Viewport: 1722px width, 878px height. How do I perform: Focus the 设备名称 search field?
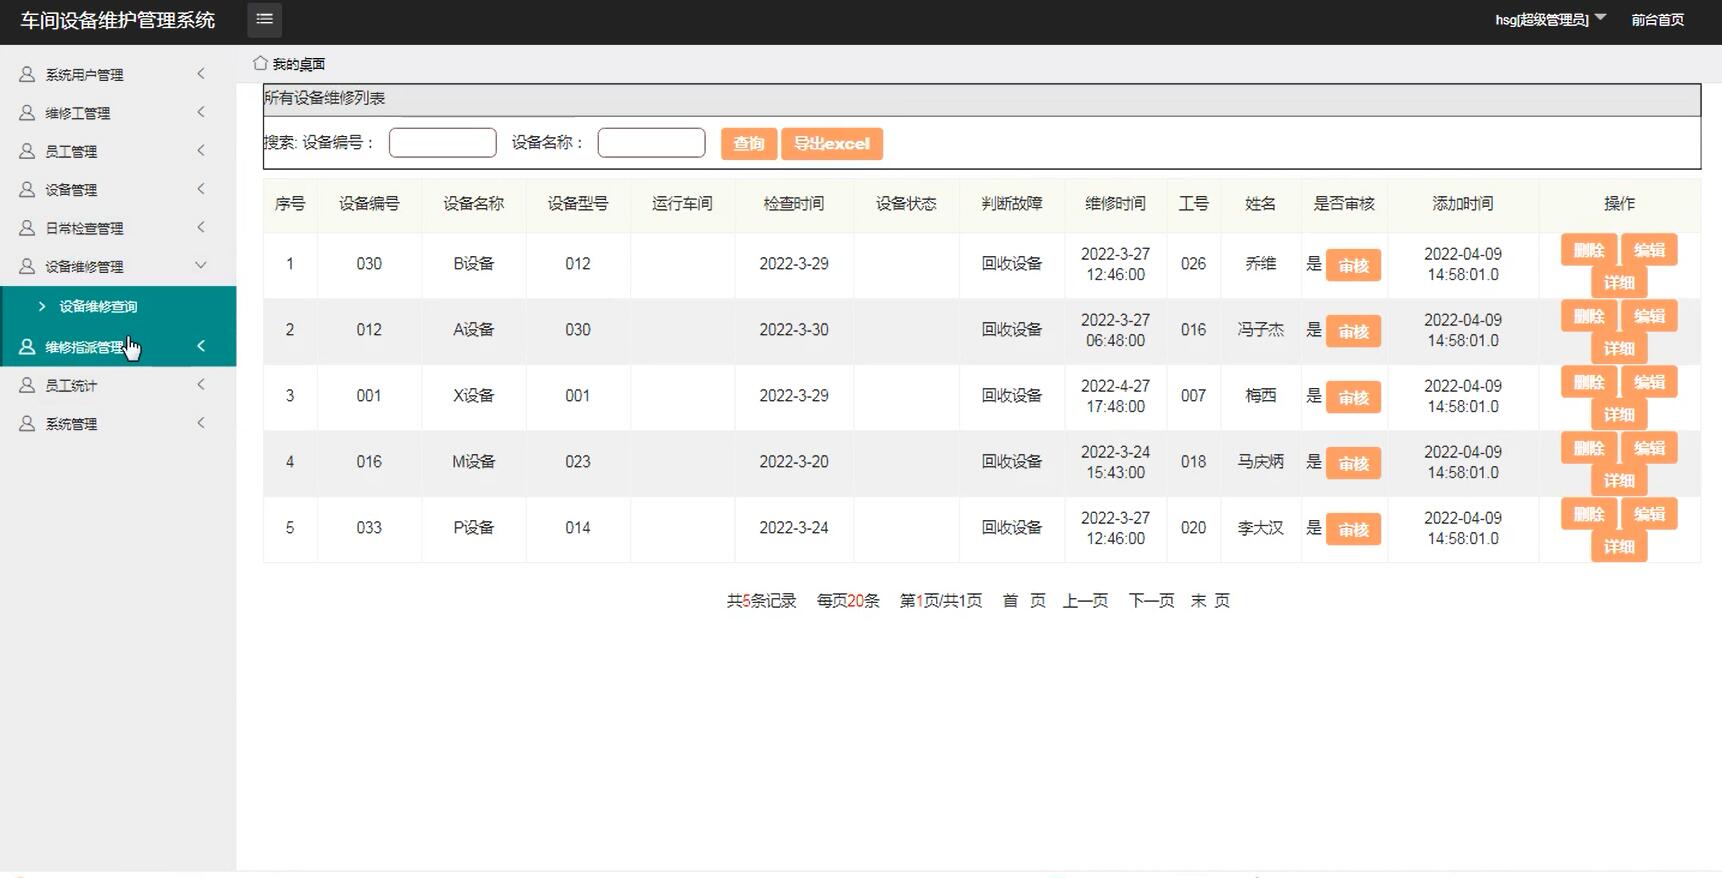[x=651, y=143]
